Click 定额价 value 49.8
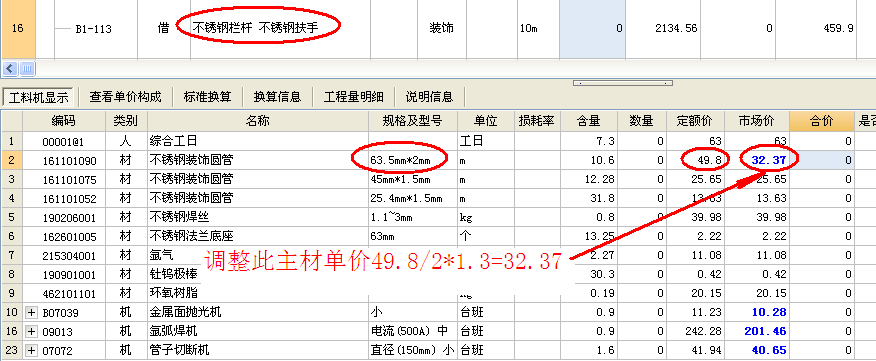Viewport: 876px width, 361px height. point(711,161)
